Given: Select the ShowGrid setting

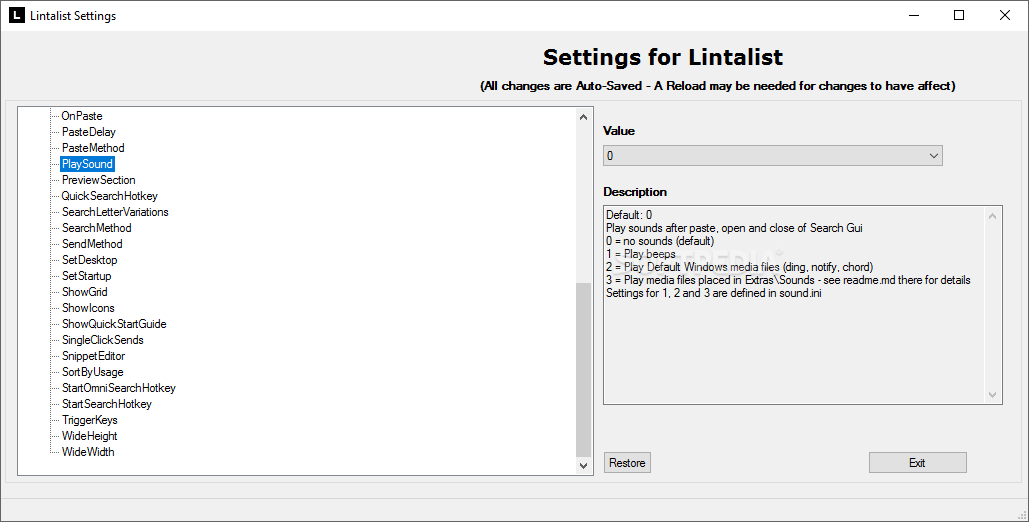Looking at the screenshot, I should click(x=85, y=292).
